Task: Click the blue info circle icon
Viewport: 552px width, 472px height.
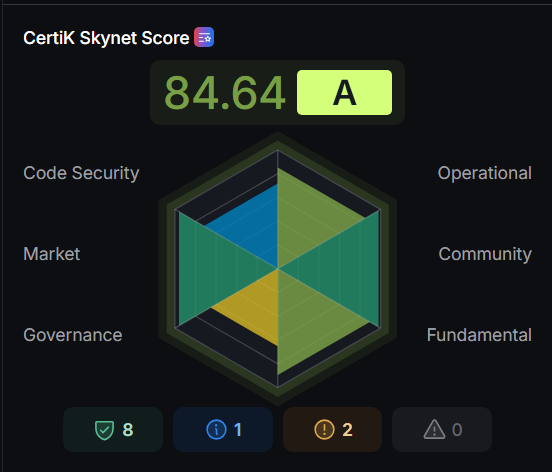Action: click(x=216, y=429)
